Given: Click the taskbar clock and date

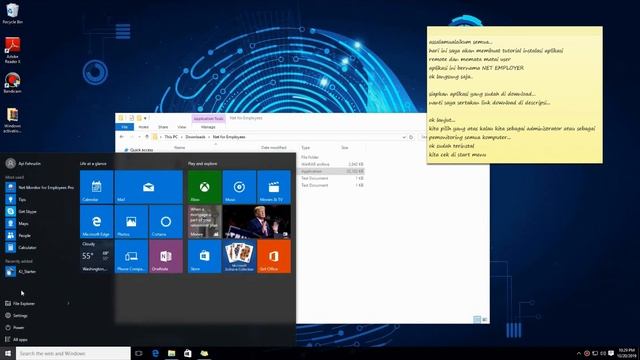Looking at the screenshot, I should tap(627, 353).
